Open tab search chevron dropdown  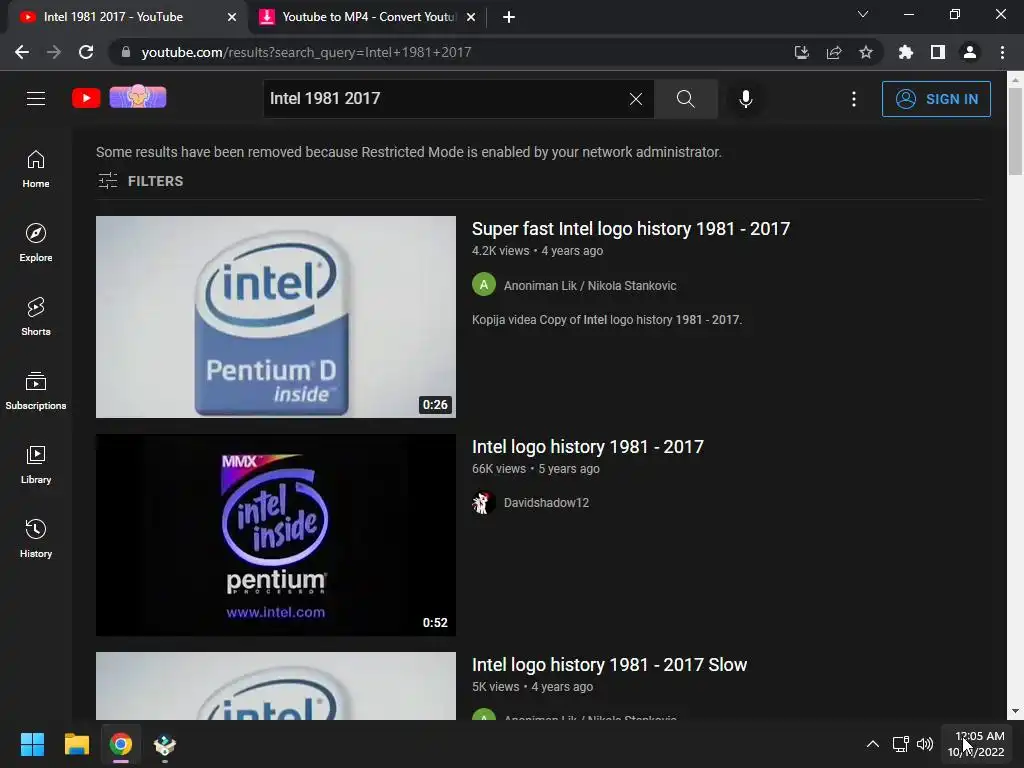point(863,14)
